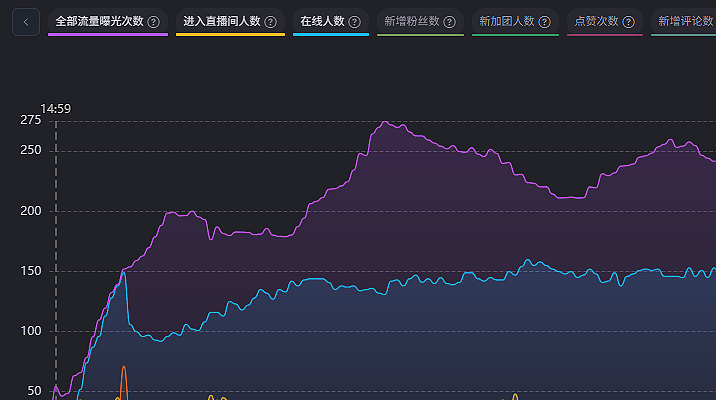The width and height of the screenshot is (716, 400).
Task: Show the 点赞次数 metric on chart
Action: click(596, 21)
